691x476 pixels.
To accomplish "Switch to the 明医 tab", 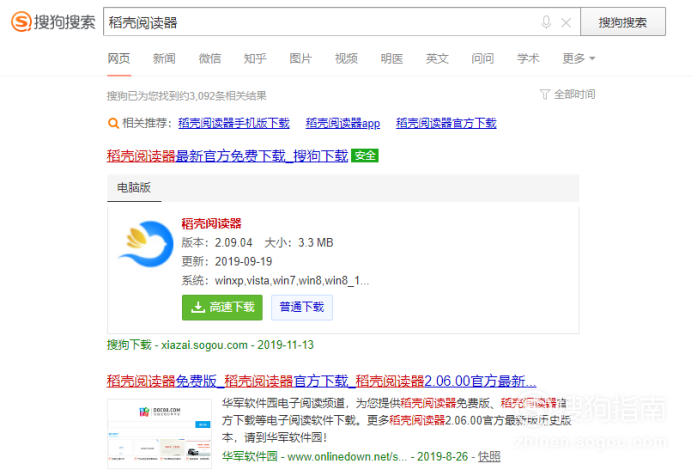I will point(392,58).
